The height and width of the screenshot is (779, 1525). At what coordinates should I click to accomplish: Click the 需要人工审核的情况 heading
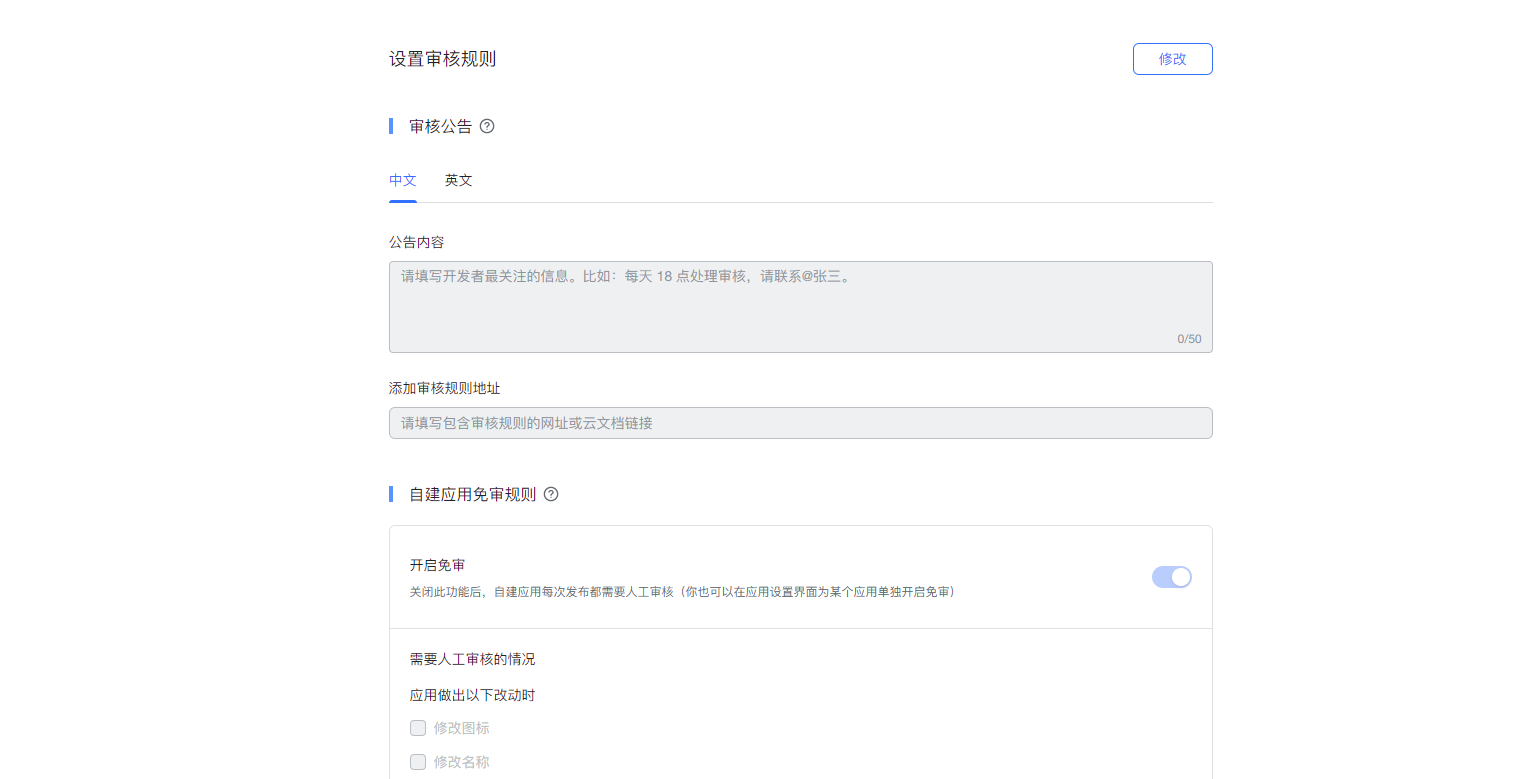(x=473, y=659)
